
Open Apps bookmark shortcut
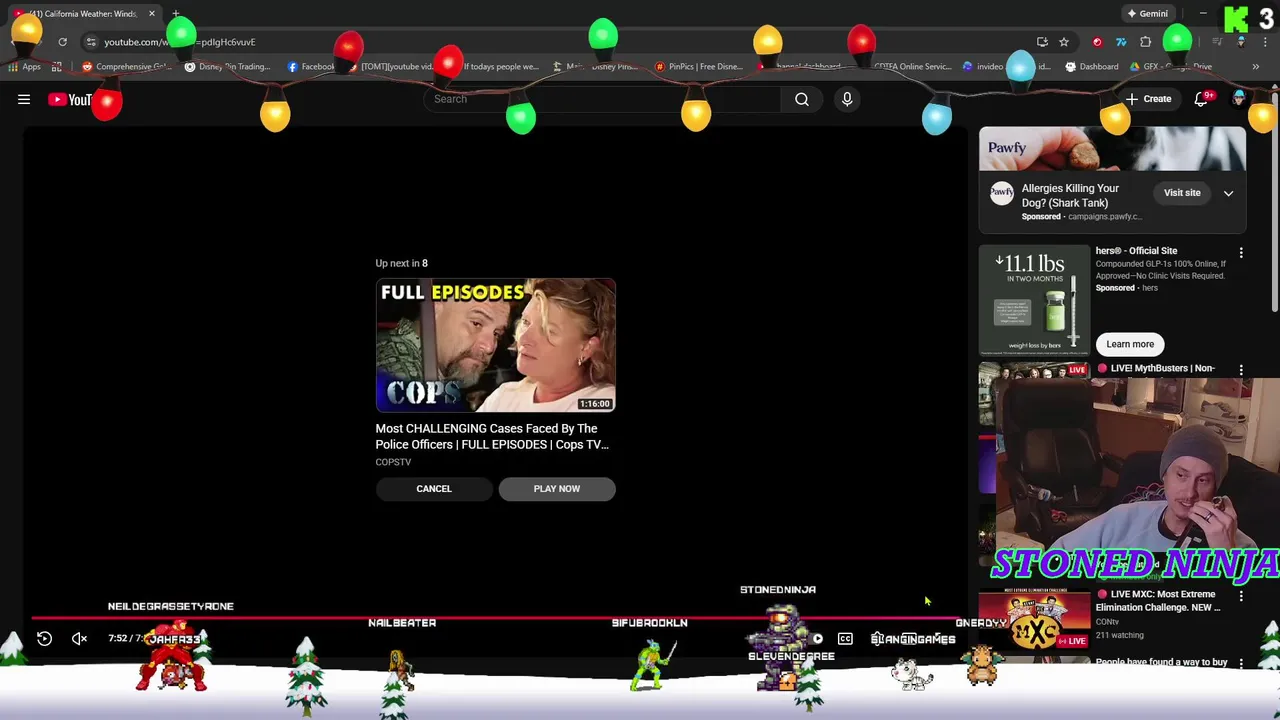coord(25,67)
